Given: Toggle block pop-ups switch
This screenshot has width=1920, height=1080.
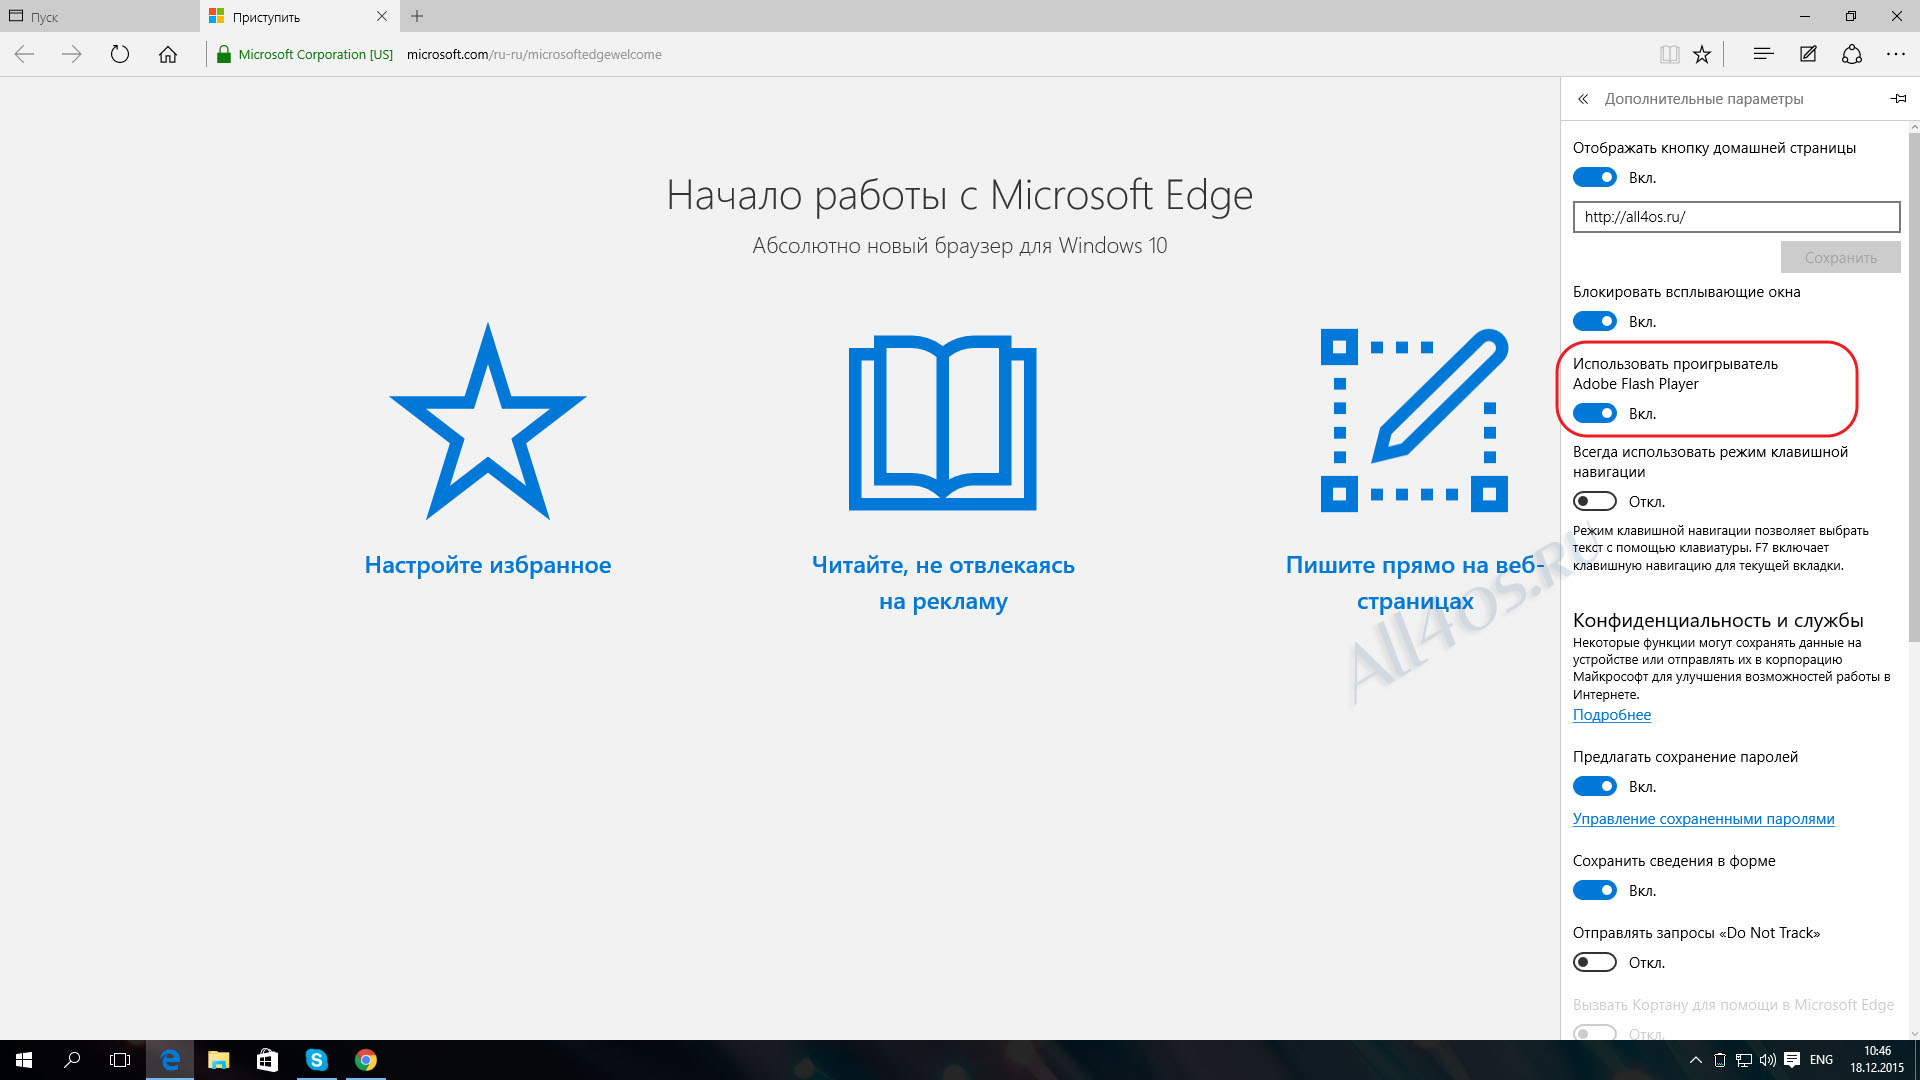Looking at the screenshot, I should tap(1594, 322).
